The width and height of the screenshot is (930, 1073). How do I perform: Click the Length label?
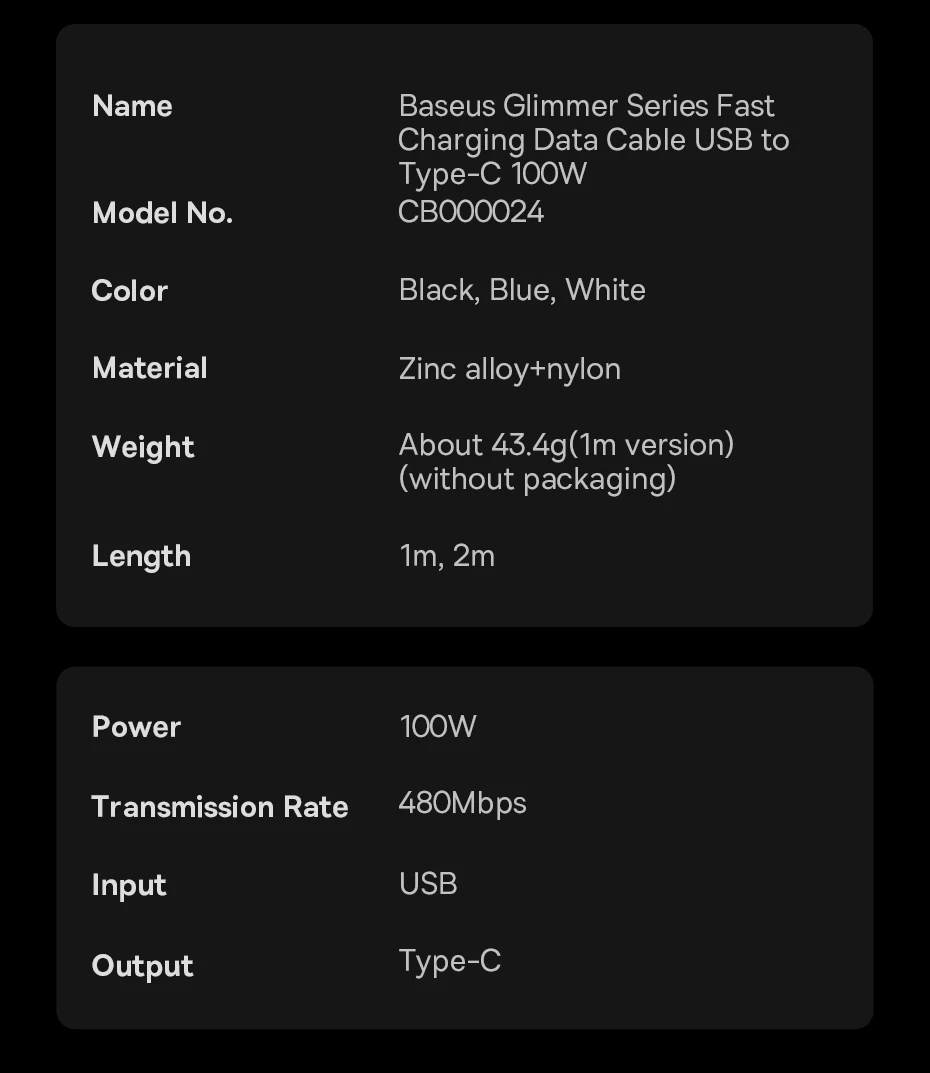[141, 556]
